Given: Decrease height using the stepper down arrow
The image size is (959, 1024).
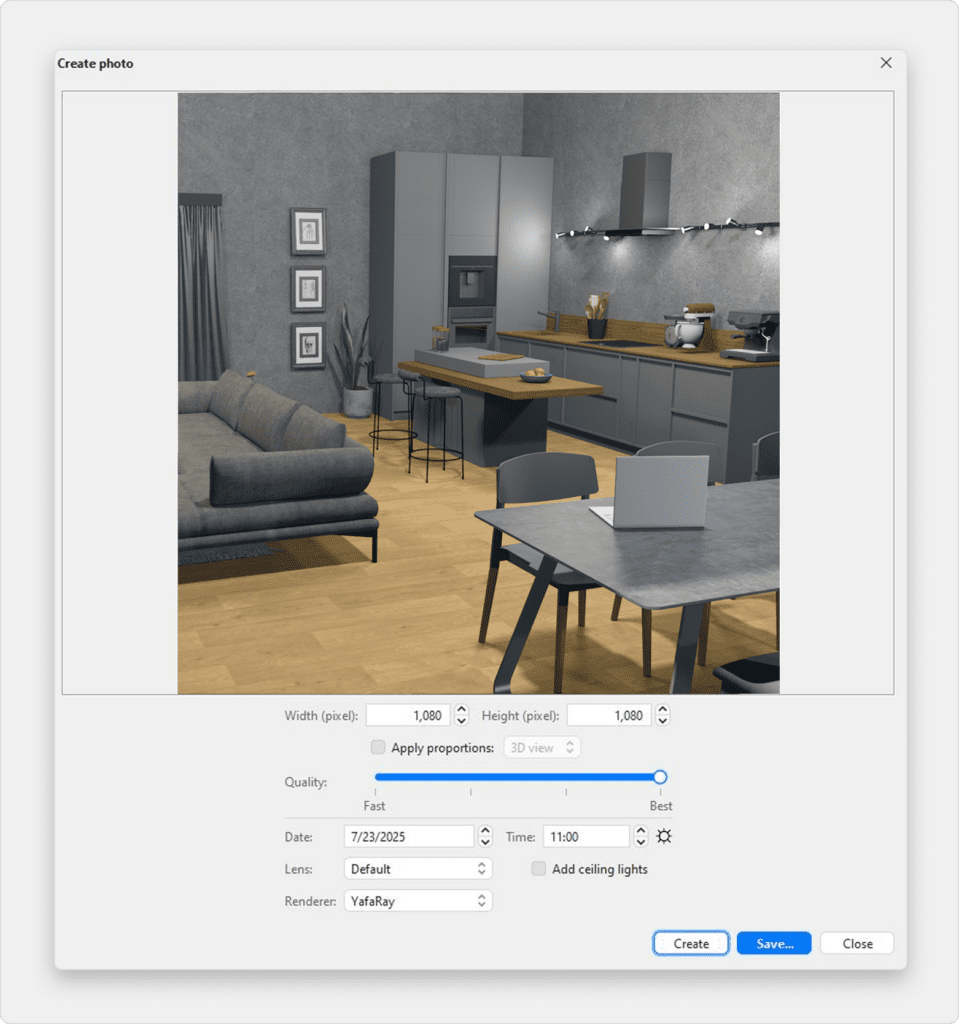Looking at the screenshot, I should pos(662,721).
